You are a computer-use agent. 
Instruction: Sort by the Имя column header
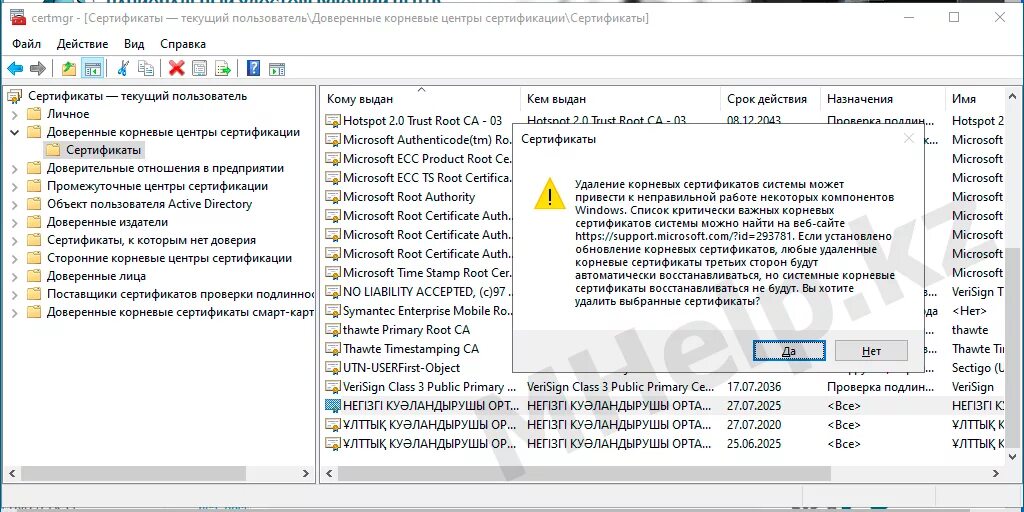[976, 99]
